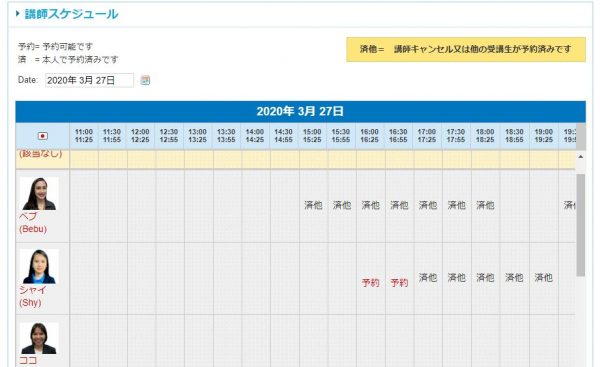
Task: Click the 18:30 18:55 time column header
Action: click(514, 136)
